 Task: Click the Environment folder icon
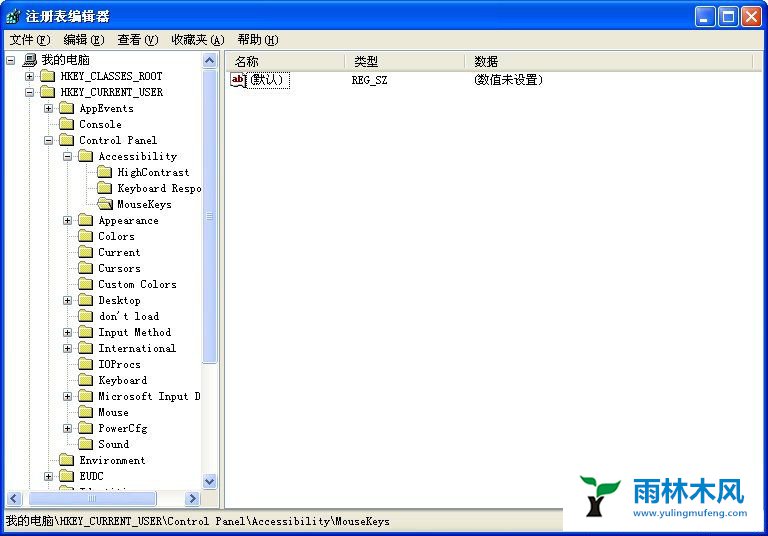pos(67,460)
